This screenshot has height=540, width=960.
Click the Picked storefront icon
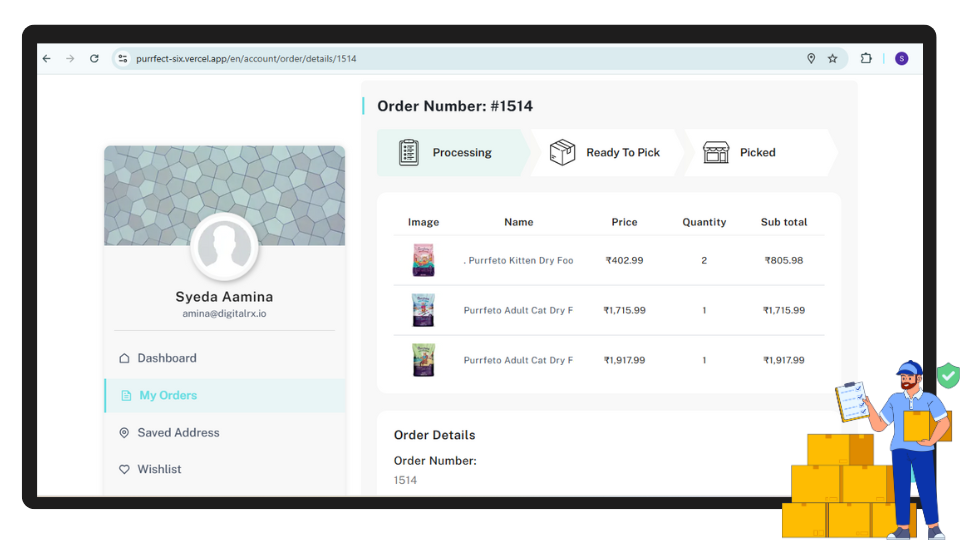tap(716, 152)
